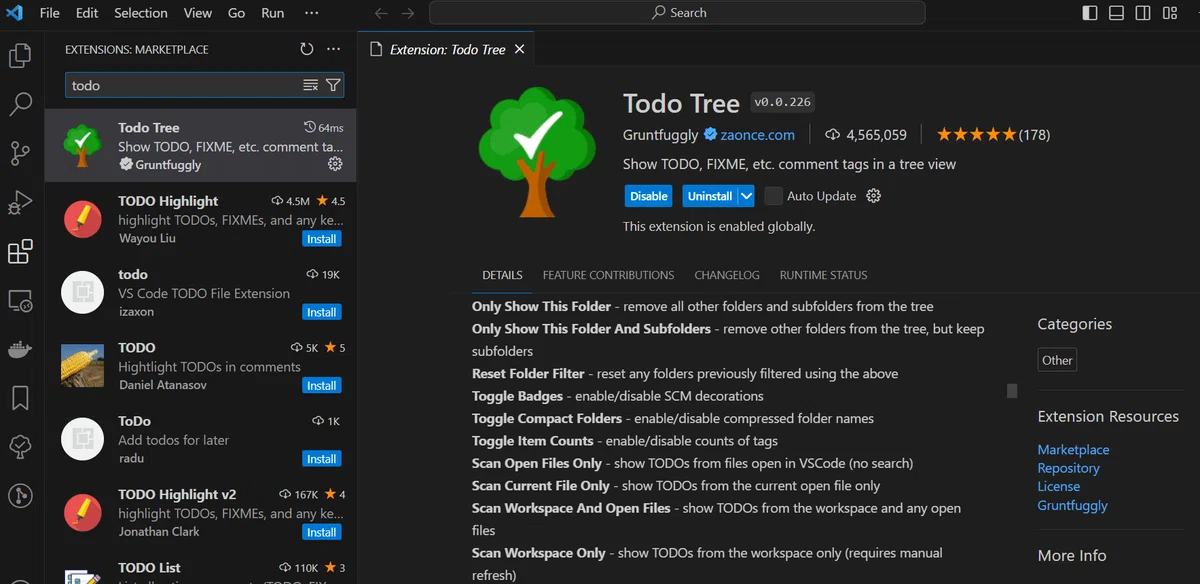1200x584 pixels.
Task: Install the ToDo extension by radu
Action: (x=322, y=459)
